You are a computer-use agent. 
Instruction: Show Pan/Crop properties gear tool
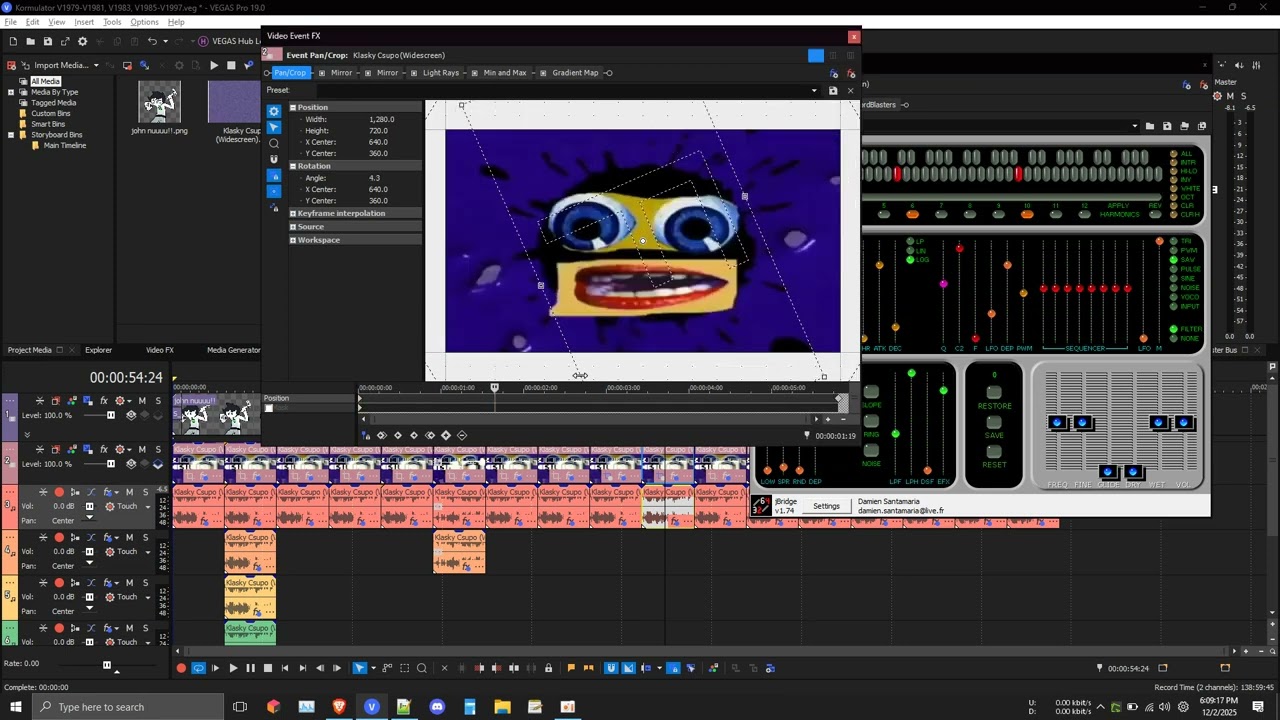click(x=274, y=111)
